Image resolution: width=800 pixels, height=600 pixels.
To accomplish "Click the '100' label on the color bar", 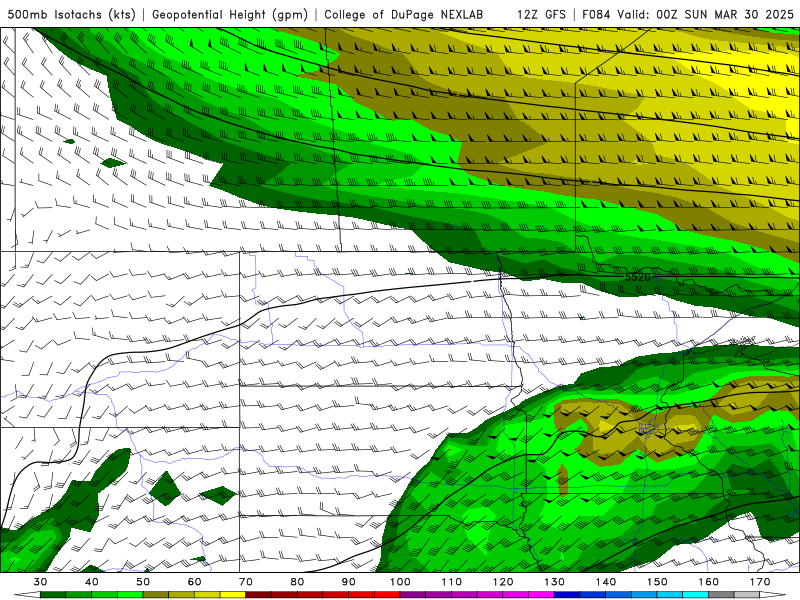I will 400,582.
